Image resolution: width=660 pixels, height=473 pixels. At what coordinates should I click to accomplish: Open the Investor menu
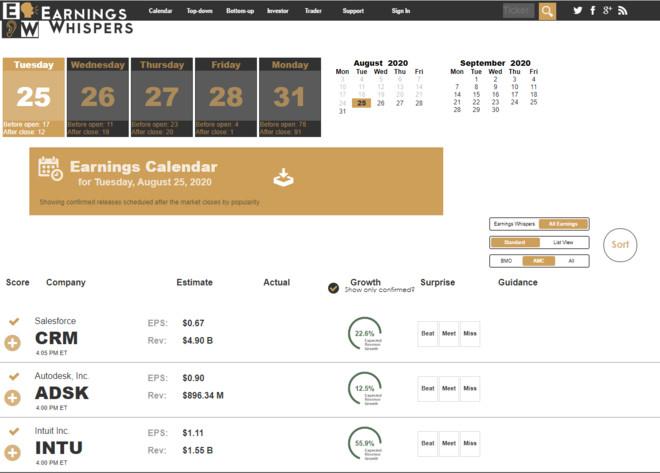click(278, 11)
